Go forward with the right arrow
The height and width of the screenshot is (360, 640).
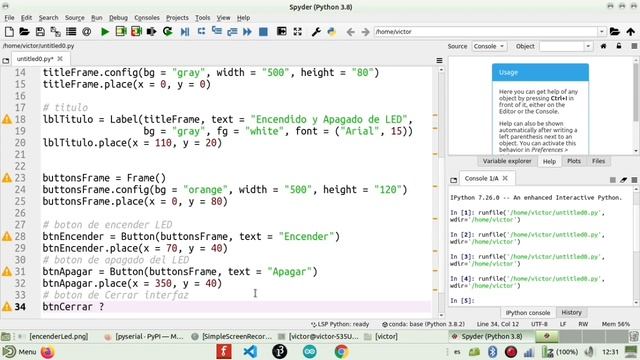366,31
